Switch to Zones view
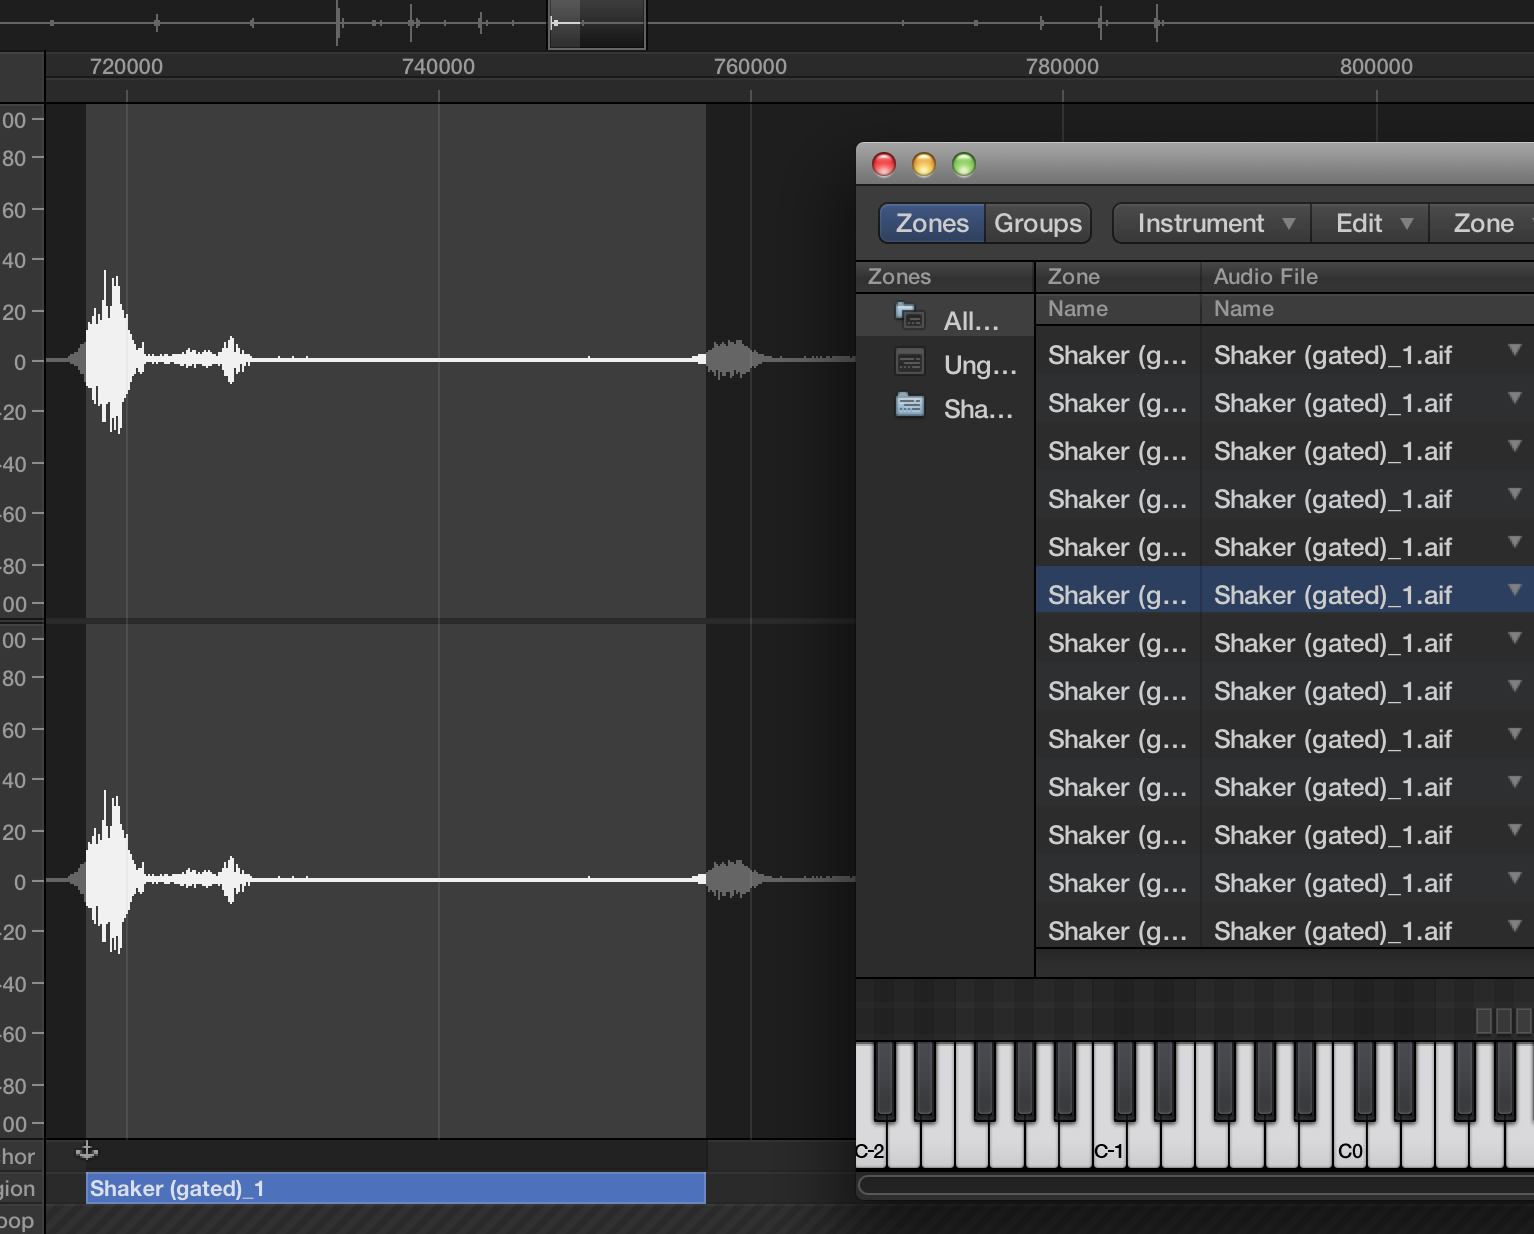Viewport: 1534px width, 1234px height. pyautogui.click(x=931, y=223)
